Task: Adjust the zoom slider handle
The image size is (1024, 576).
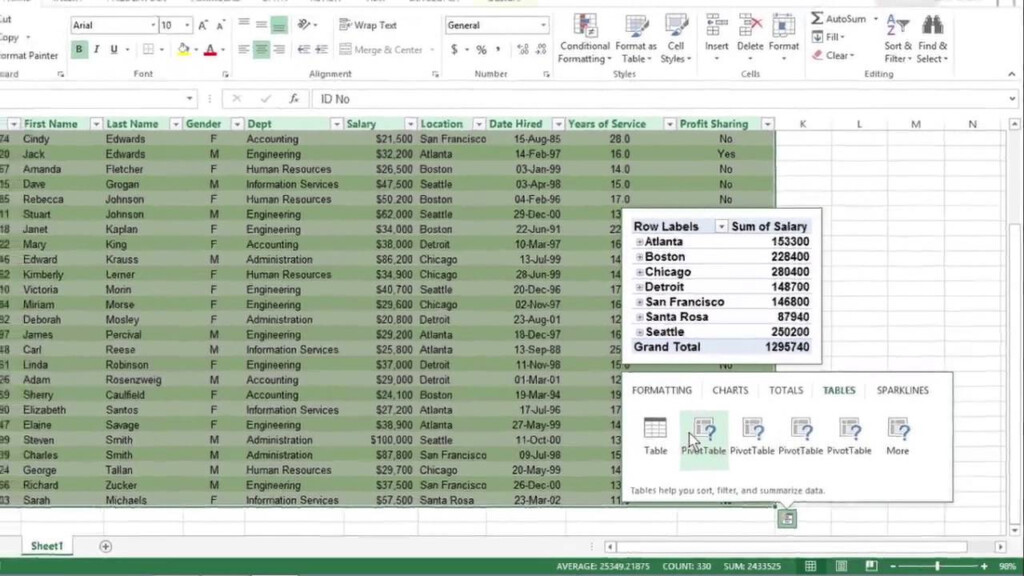Action: click(x=937, y=566)
